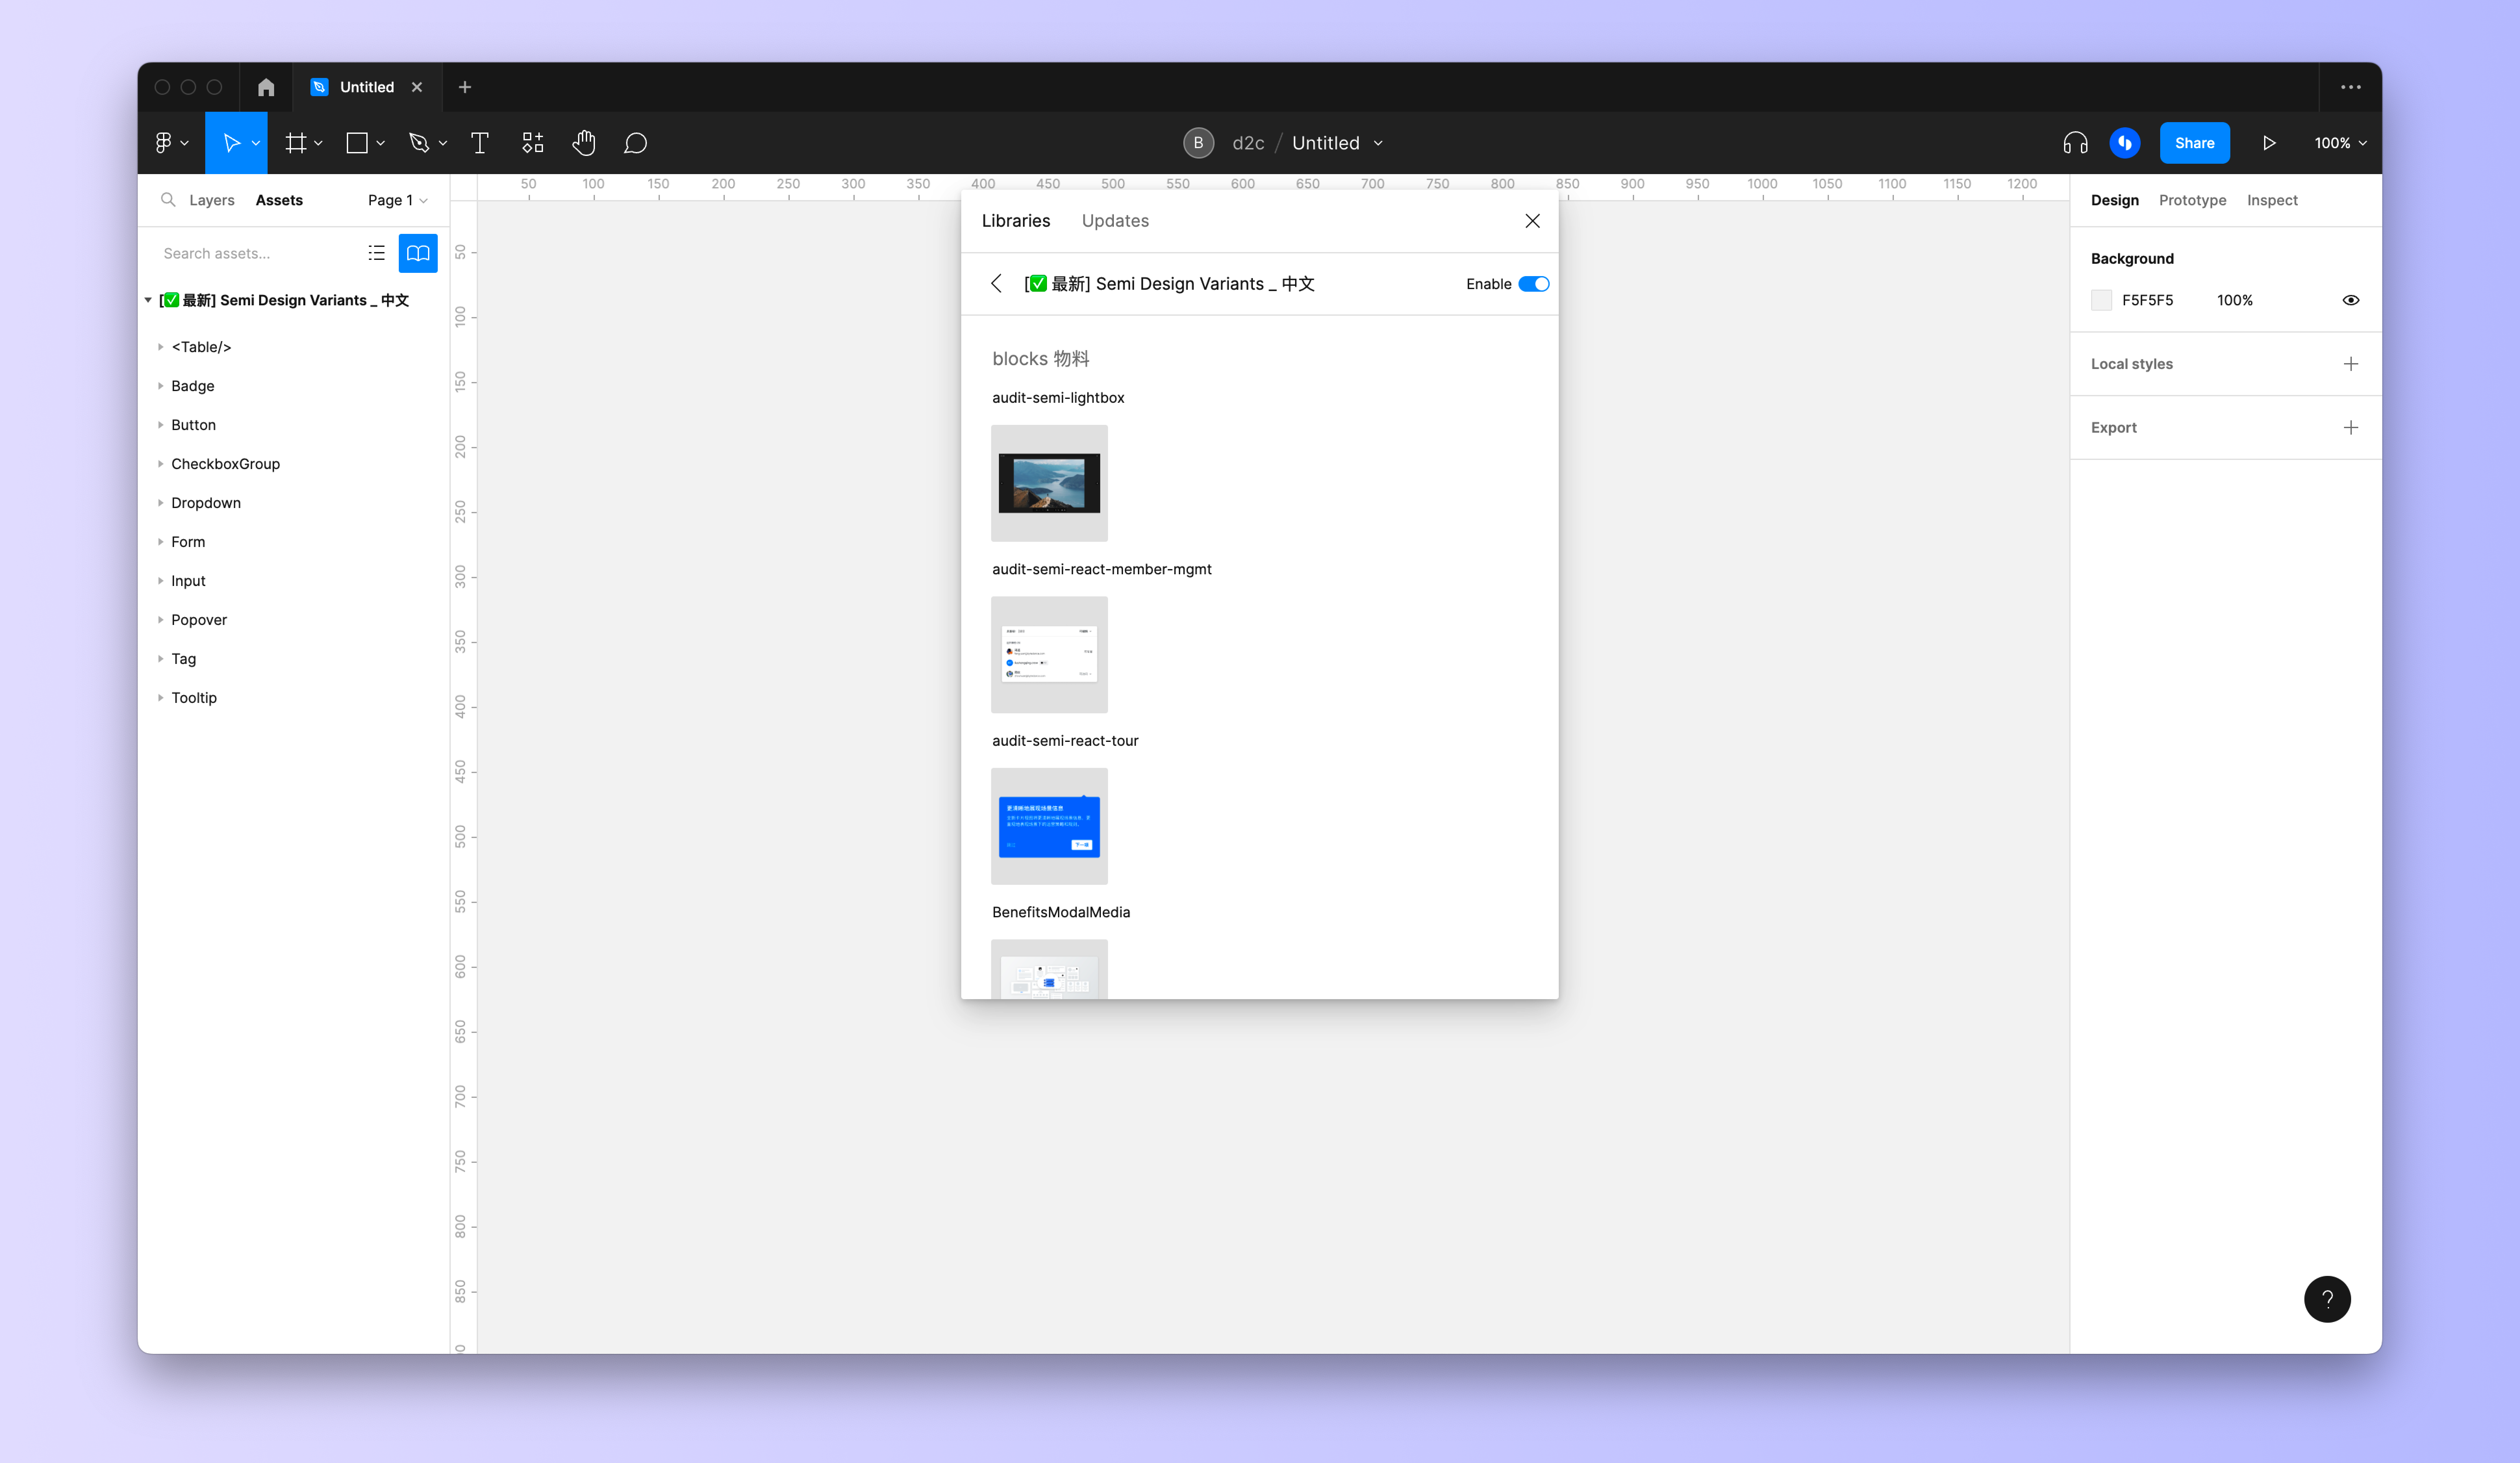Toggle the library Enable switch
The image size is (2520, 1463).
pos(1534,284)
